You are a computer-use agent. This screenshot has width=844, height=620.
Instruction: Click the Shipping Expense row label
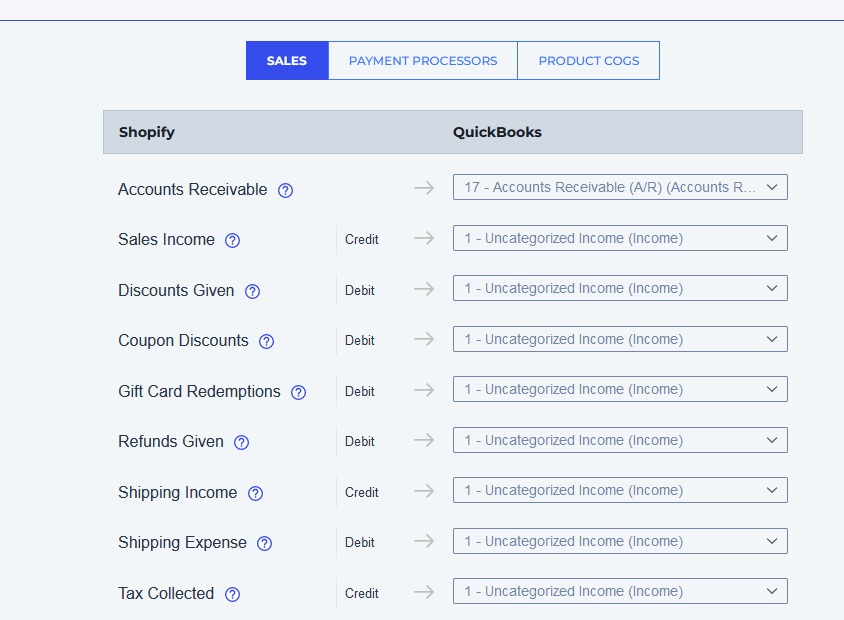(x=182, y=542)
